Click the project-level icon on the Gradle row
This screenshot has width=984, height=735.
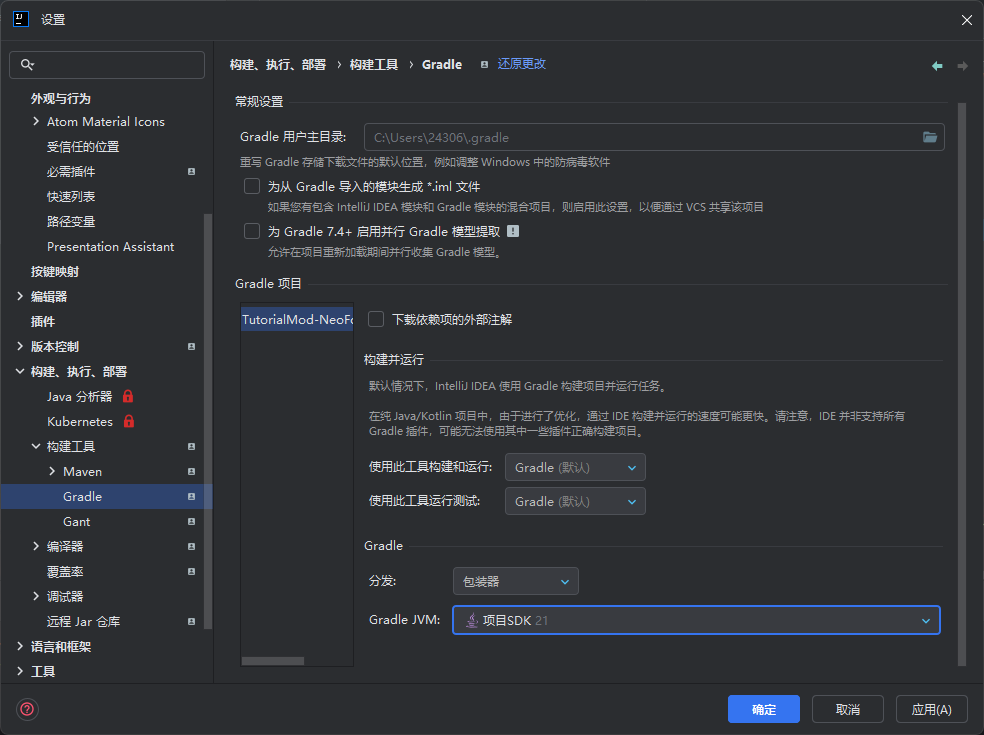(x=191, y=496)
